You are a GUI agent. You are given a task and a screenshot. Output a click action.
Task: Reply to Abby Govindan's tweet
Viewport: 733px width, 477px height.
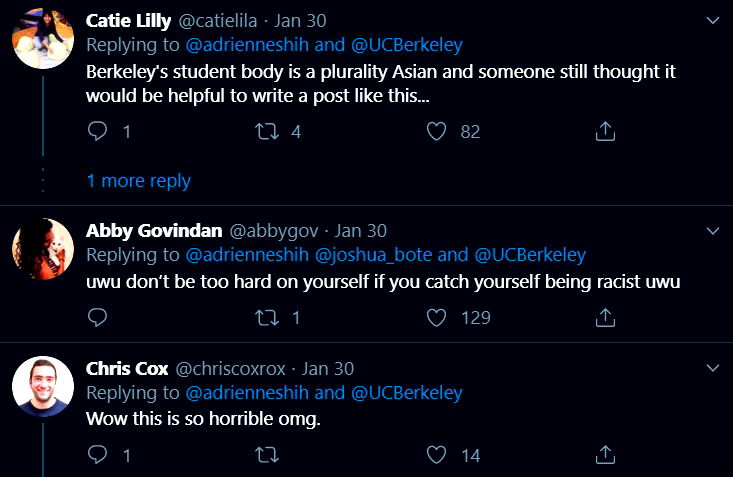(x=98, y=318)
